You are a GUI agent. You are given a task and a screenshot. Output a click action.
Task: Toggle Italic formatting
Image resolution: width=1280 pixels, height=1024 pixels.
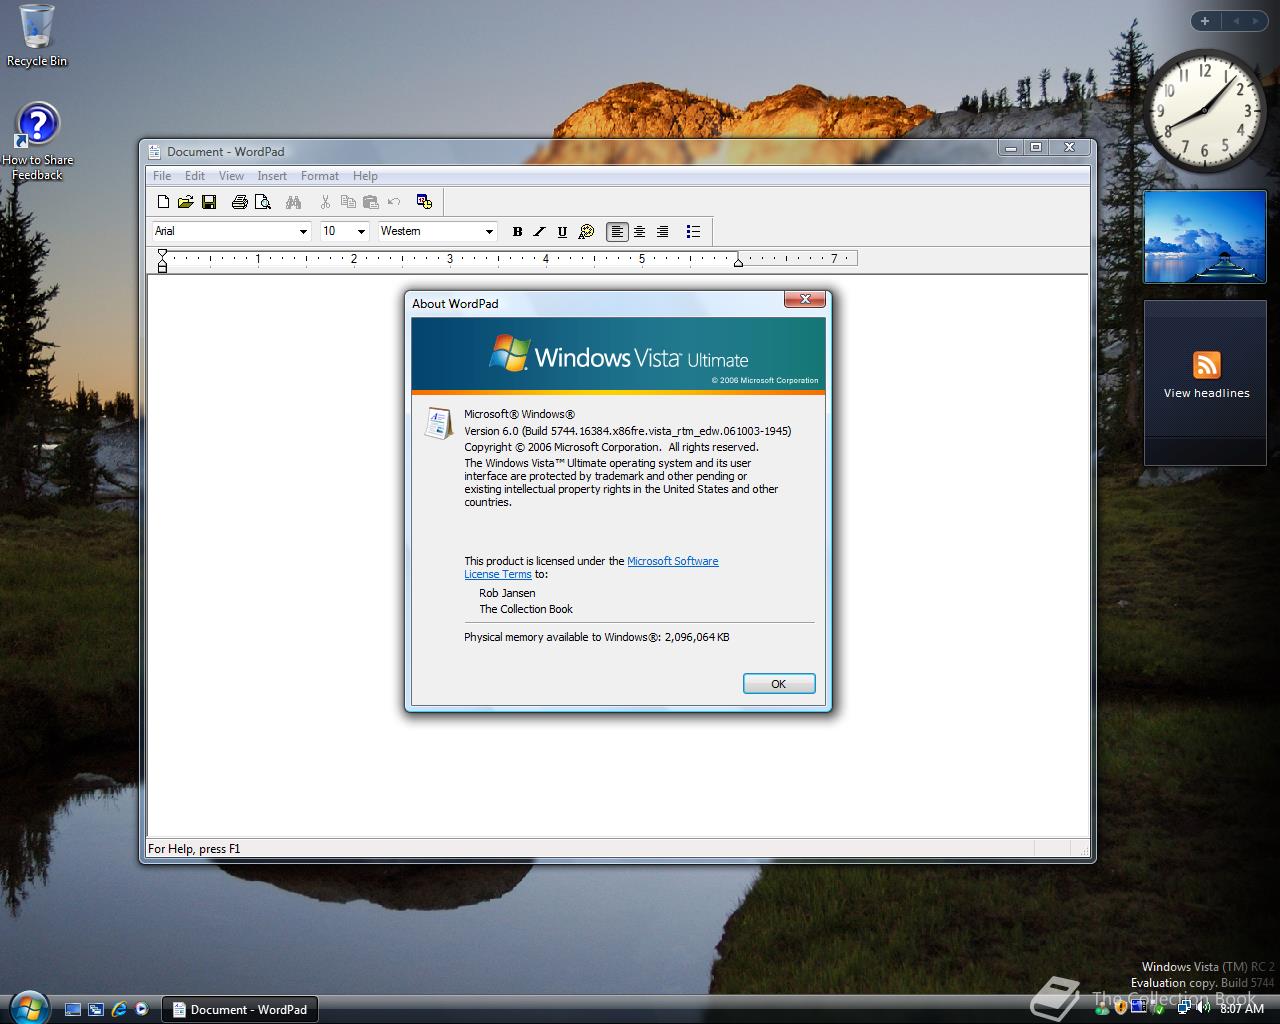tap(539, 231)
